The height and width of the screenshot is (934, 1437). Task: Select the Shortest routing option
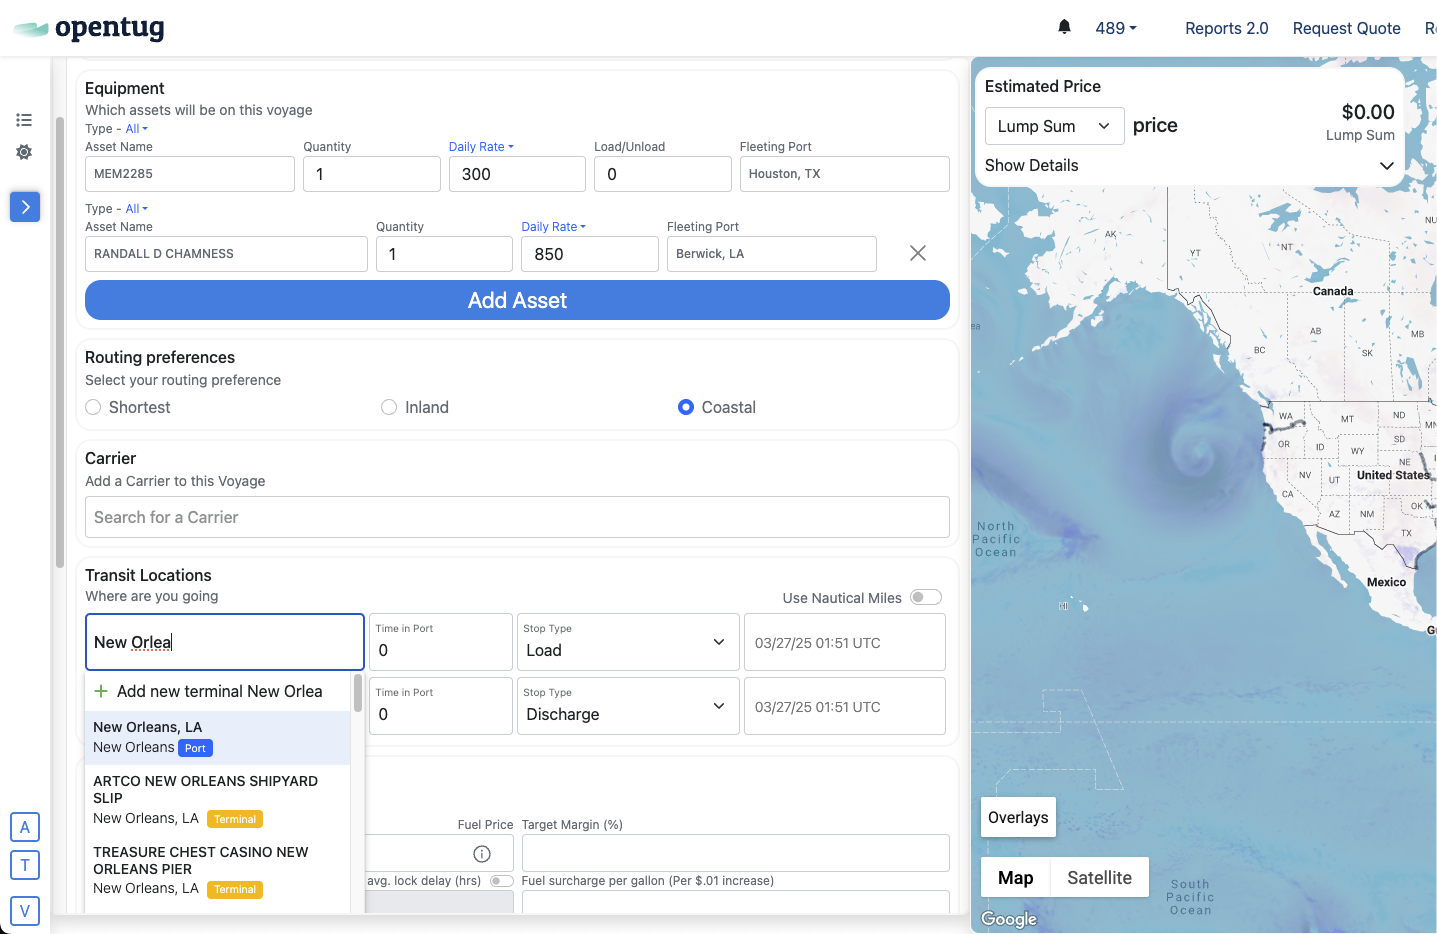pyautogui.click(x=94, y=407)
